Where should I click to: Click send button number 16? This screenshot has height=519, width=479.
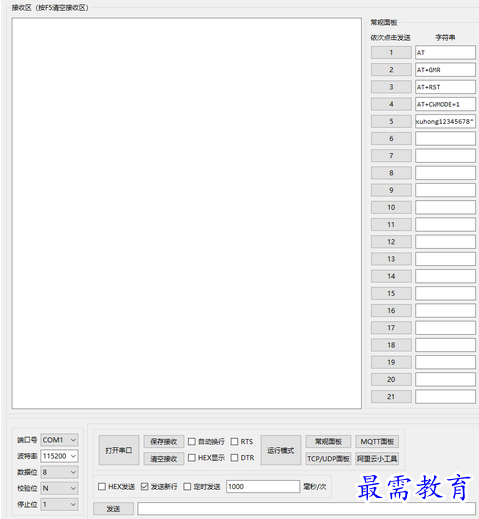pos(391,310)
